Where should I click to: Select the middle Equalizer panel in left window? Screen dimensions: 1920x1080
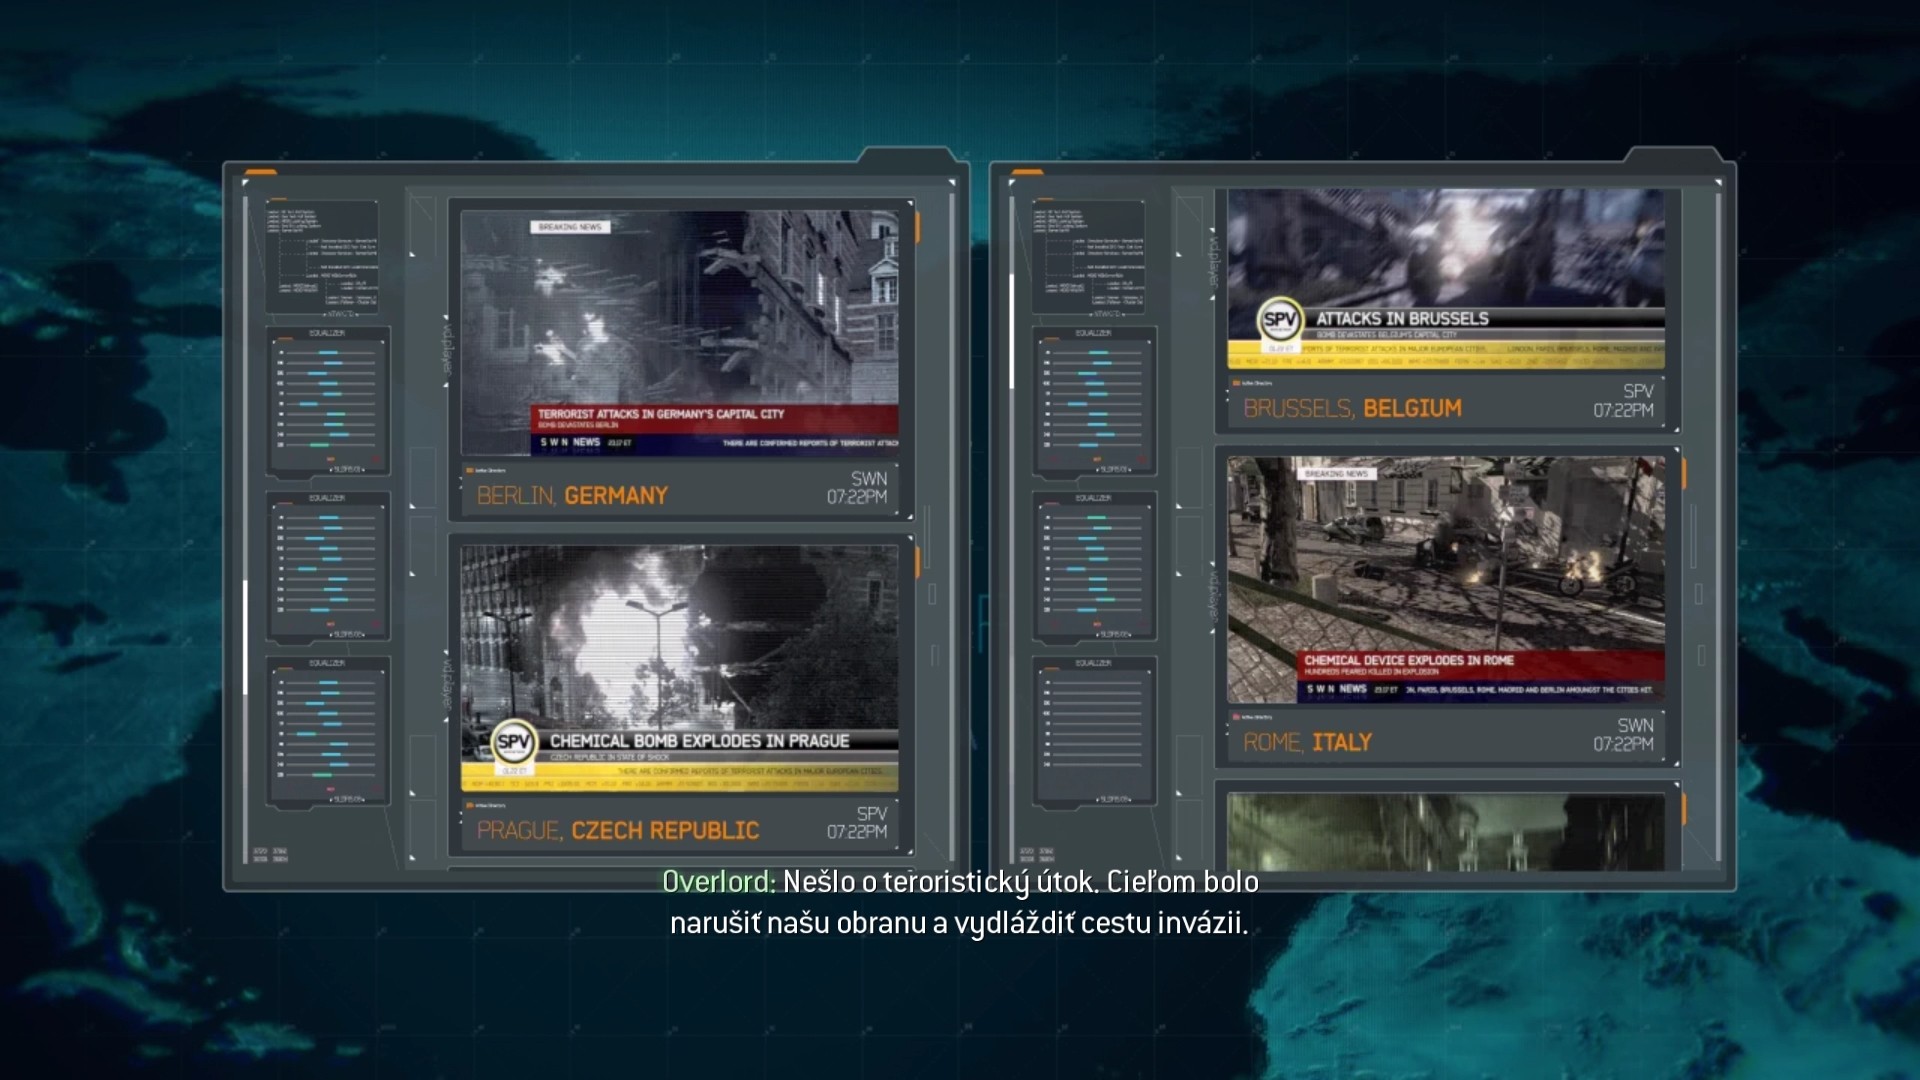click(x=328, y=566)
